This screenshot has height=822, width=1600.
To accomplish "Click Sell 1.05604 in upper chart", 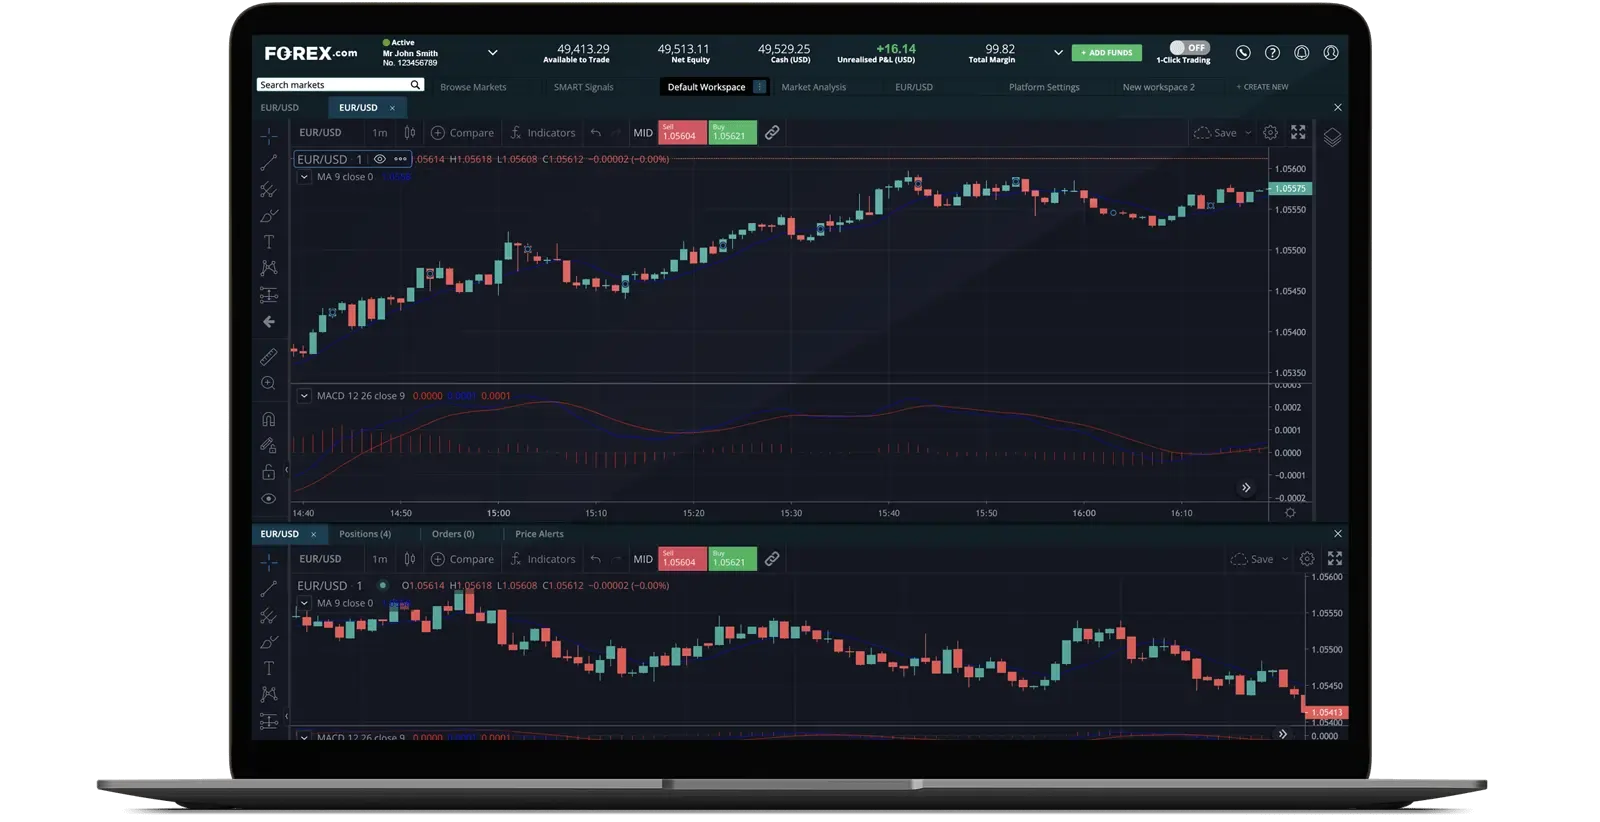I will (x=682, y=132).
